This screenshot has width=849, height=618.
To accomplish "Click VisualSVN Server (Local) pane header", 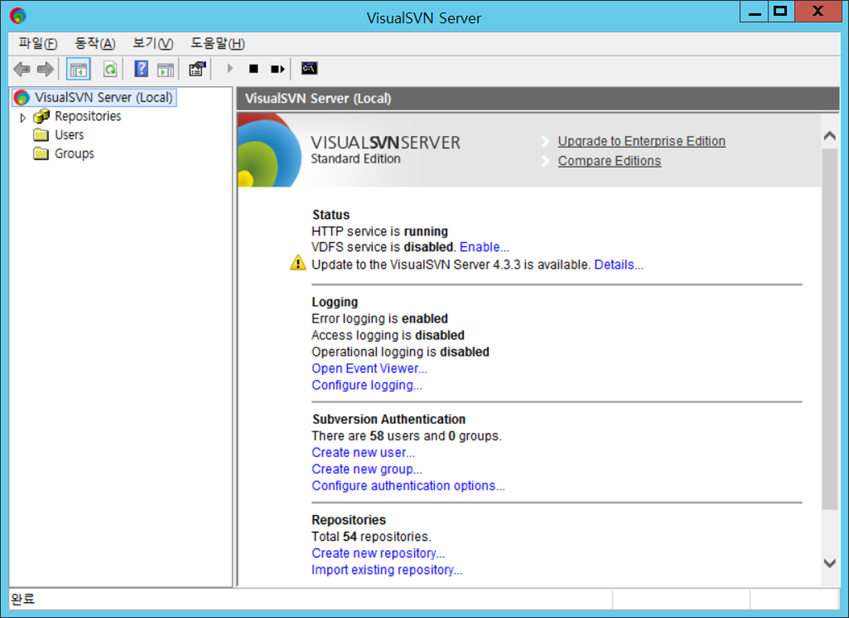I will [x=538, y=99].
